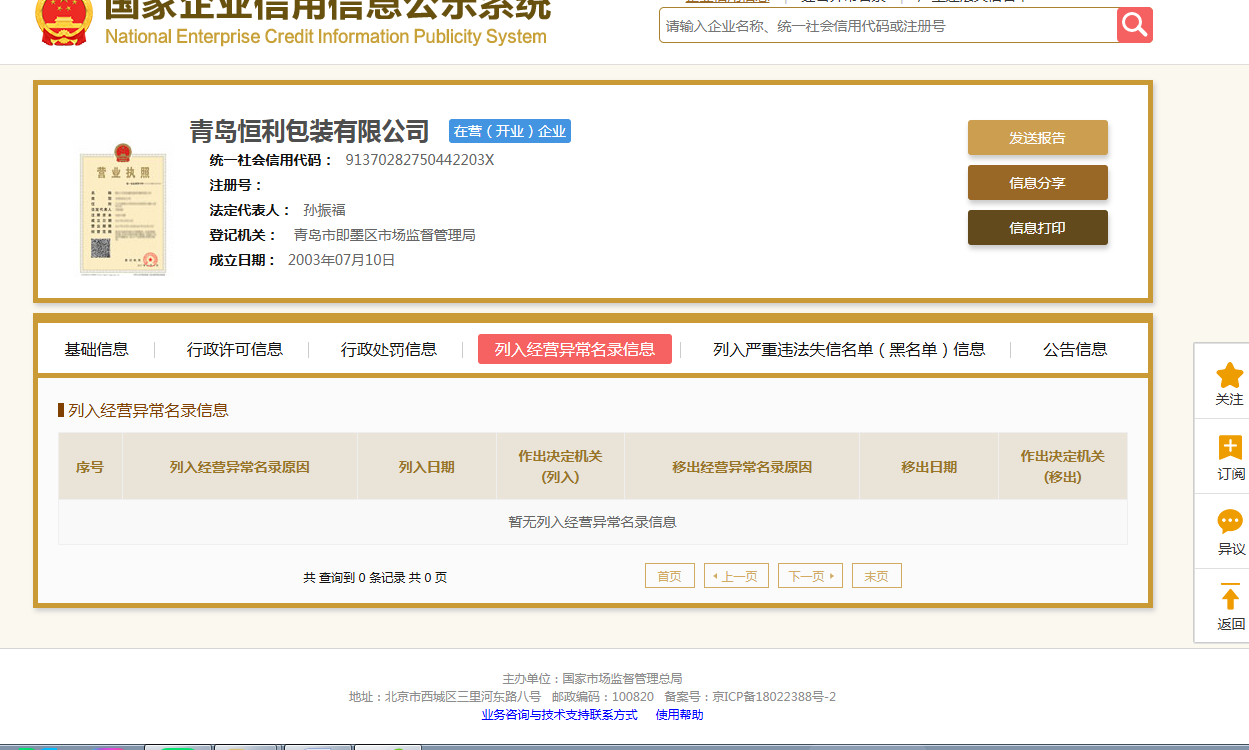Select the 行政处罚信息 tab
Screen dimensions: 1249x750
[389, 349]
